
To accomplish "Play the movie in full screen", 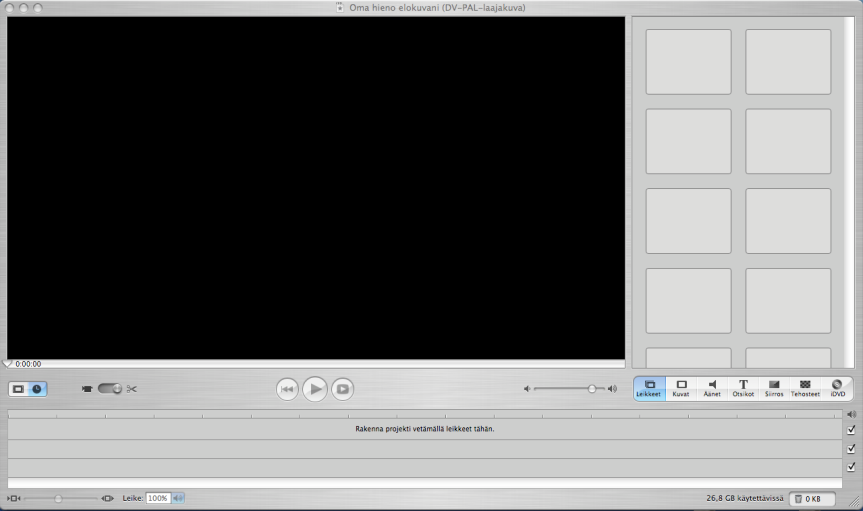I will pyautogui.click(x=342, y=389).
